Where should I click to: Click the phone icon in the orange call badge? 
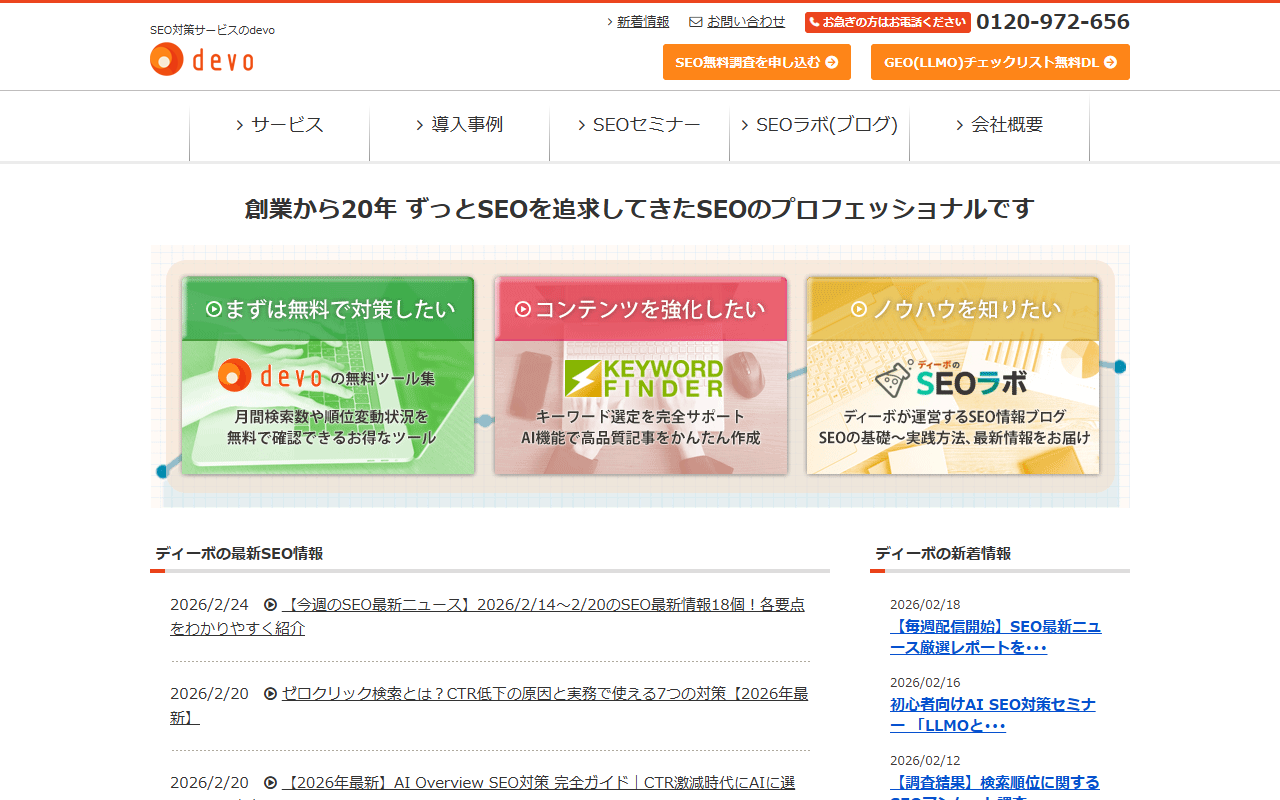[815, 22]
